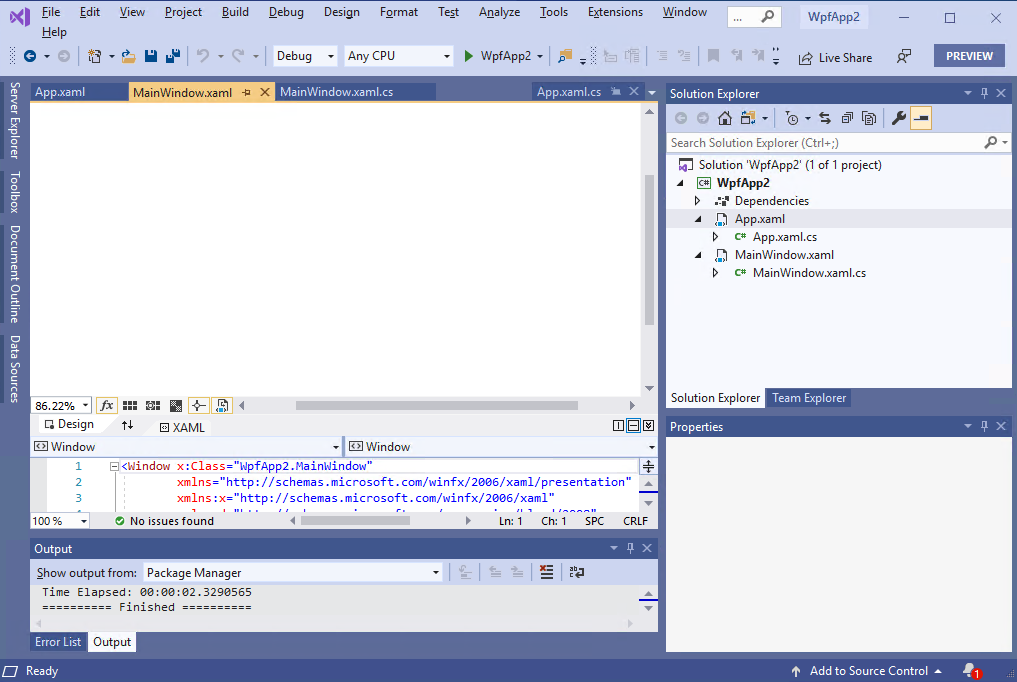The width and height of the screenshot is (1017, 682).
Task: Collapse the pane with the chevron button
Action: pos(648,425)
